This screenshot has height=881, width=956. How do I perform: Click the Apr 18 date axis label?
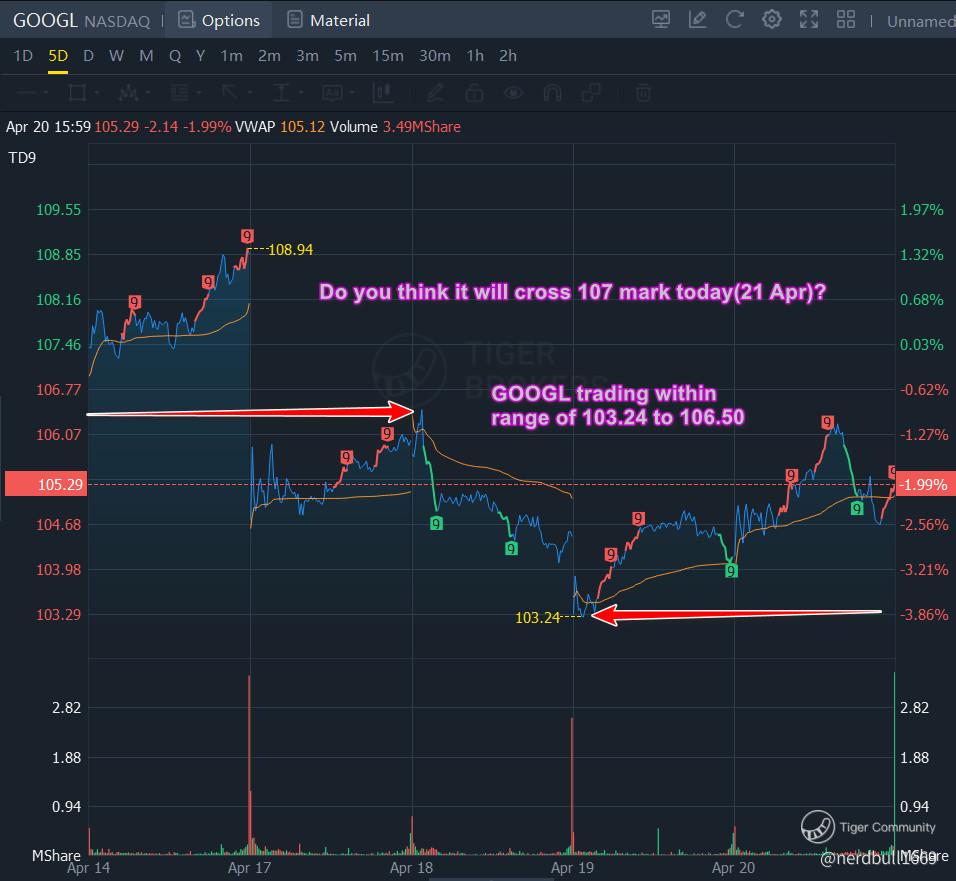411,868
